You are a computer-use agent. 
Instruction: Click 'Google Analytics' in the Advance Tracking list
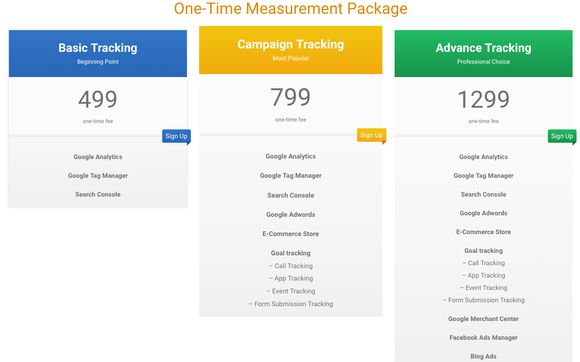(483, 157)
